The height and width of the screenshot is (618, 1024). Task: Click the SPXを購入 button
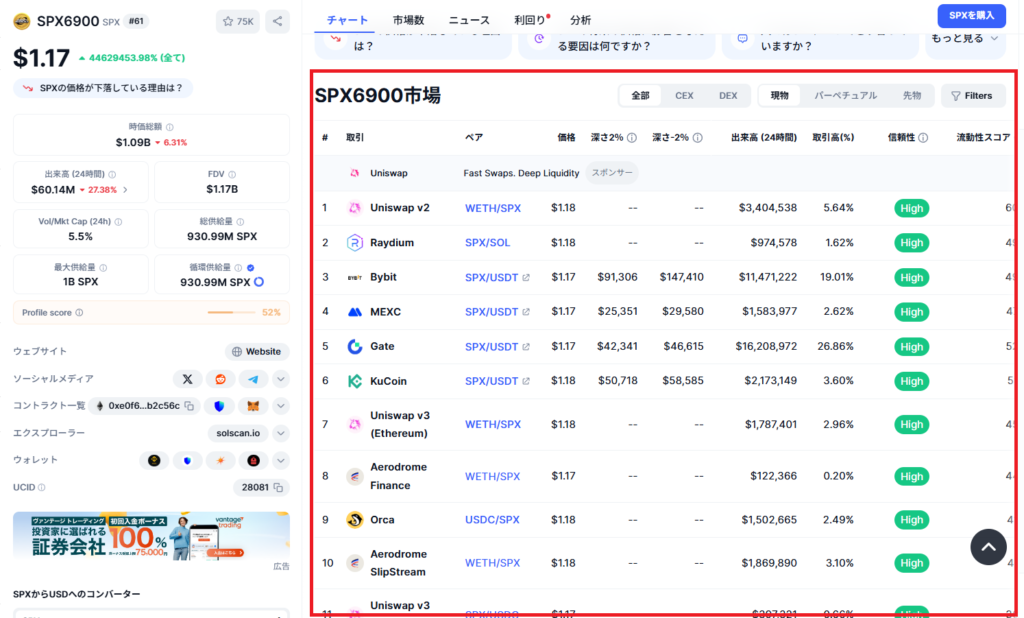click(971, 16)
